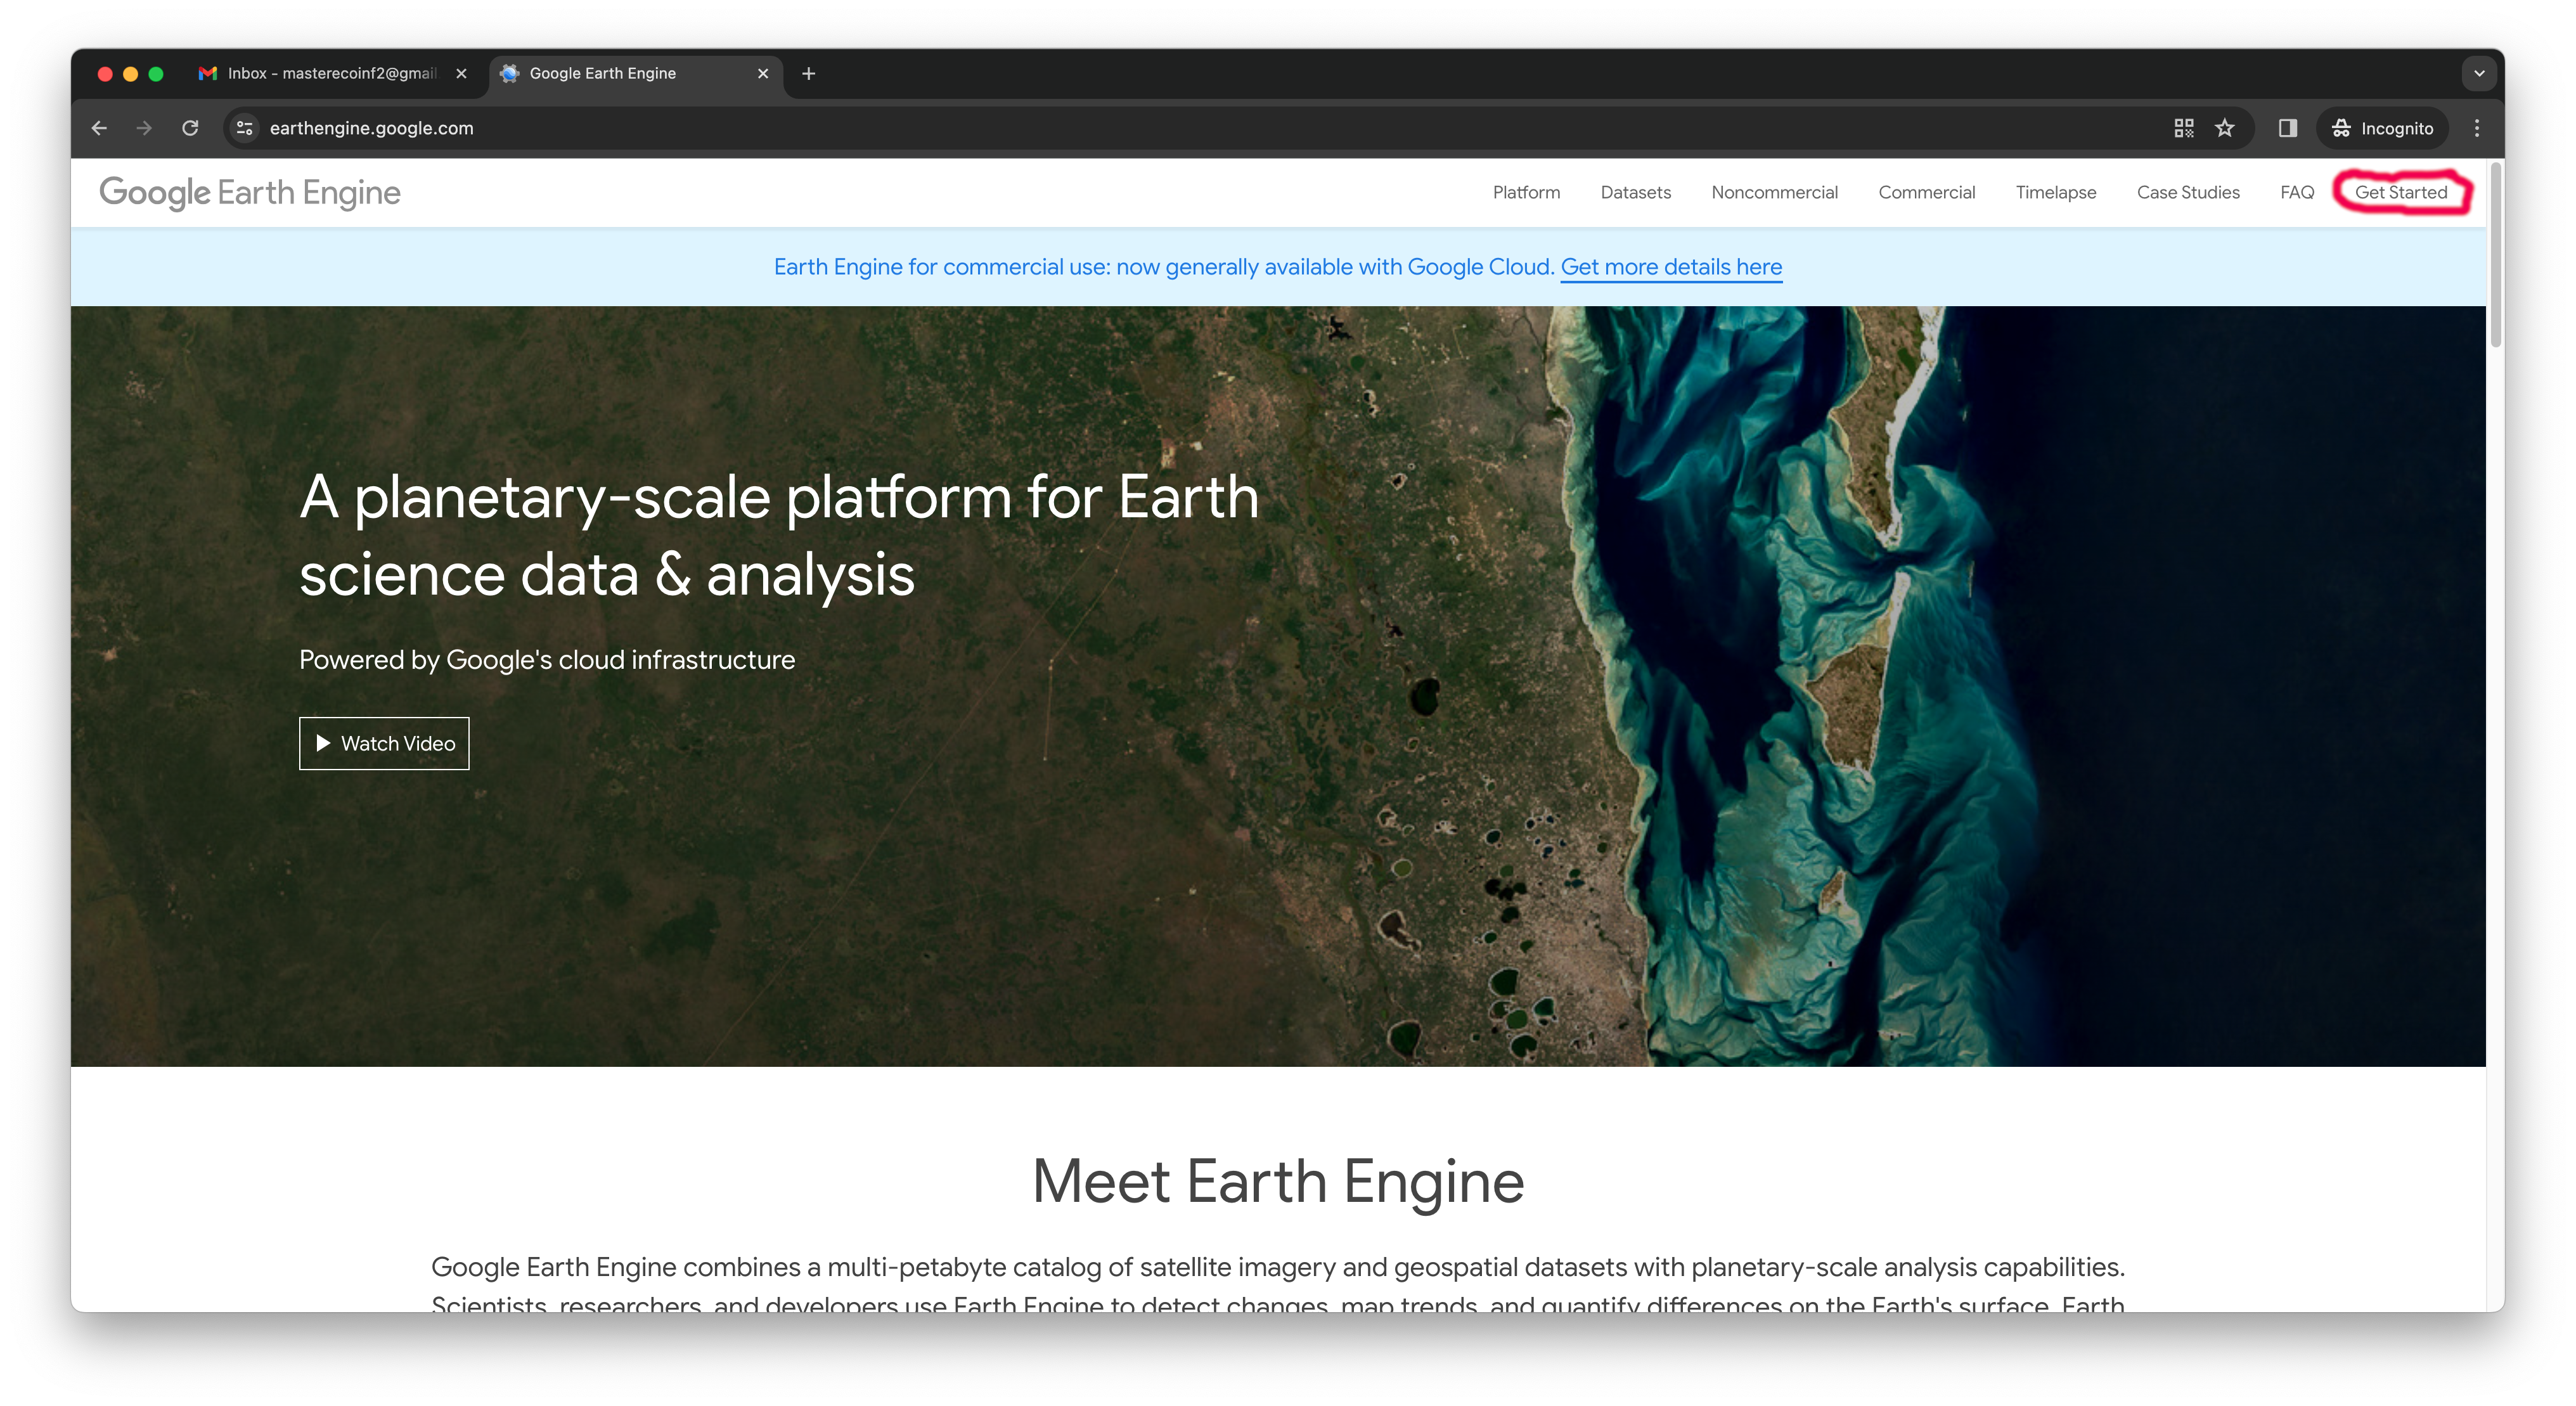Click the Get Started link

(x=2400, y=192)
